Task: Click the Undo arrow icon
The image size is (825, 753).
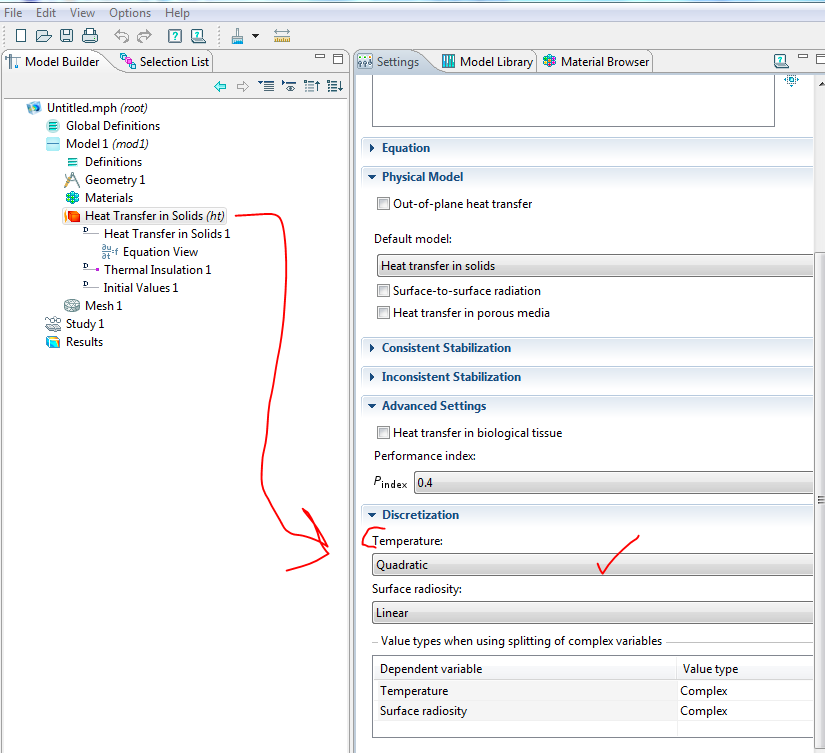Action: click(122, 36)
